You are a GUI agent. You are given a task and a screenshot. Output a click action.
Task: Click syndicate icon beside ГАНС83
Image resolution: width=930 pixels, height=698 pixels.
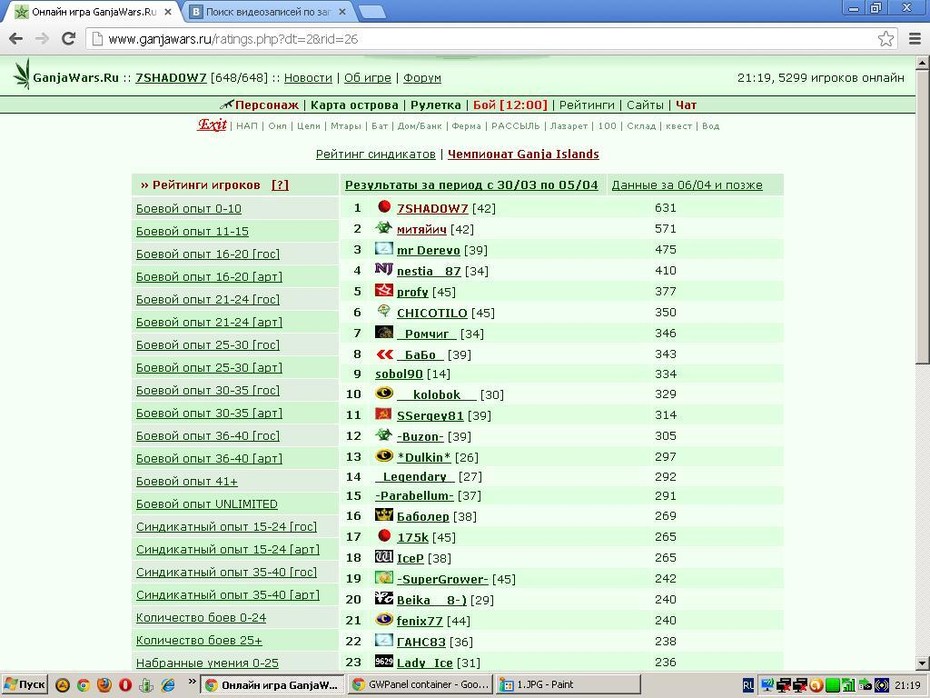click(x=384, y=640)
